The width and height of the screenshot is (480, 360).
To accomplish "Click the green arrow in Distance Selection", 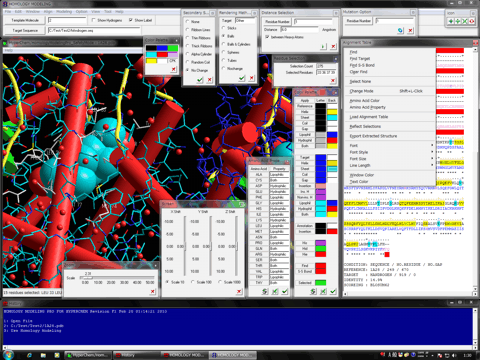I will point(323,47).
